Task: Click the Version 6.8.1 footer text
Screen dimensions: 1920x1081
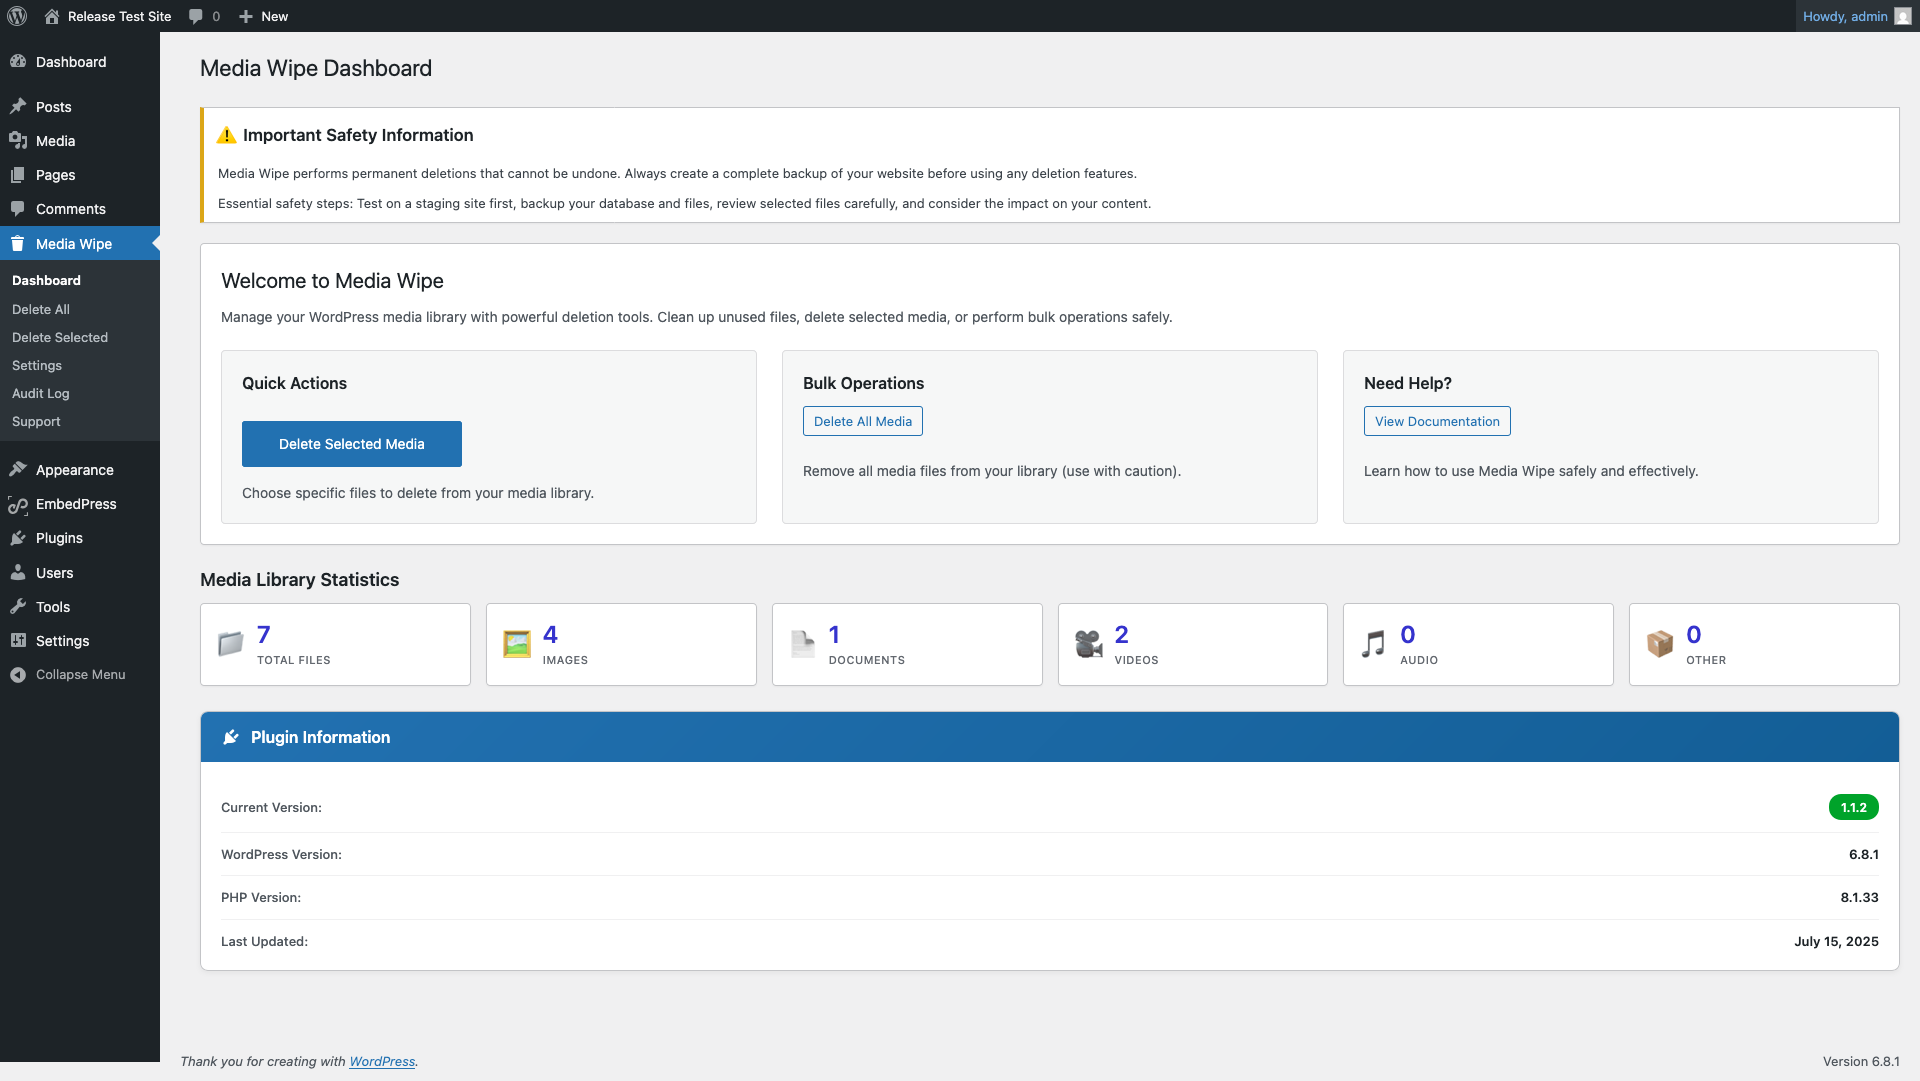Action: coord(1861,1062)
